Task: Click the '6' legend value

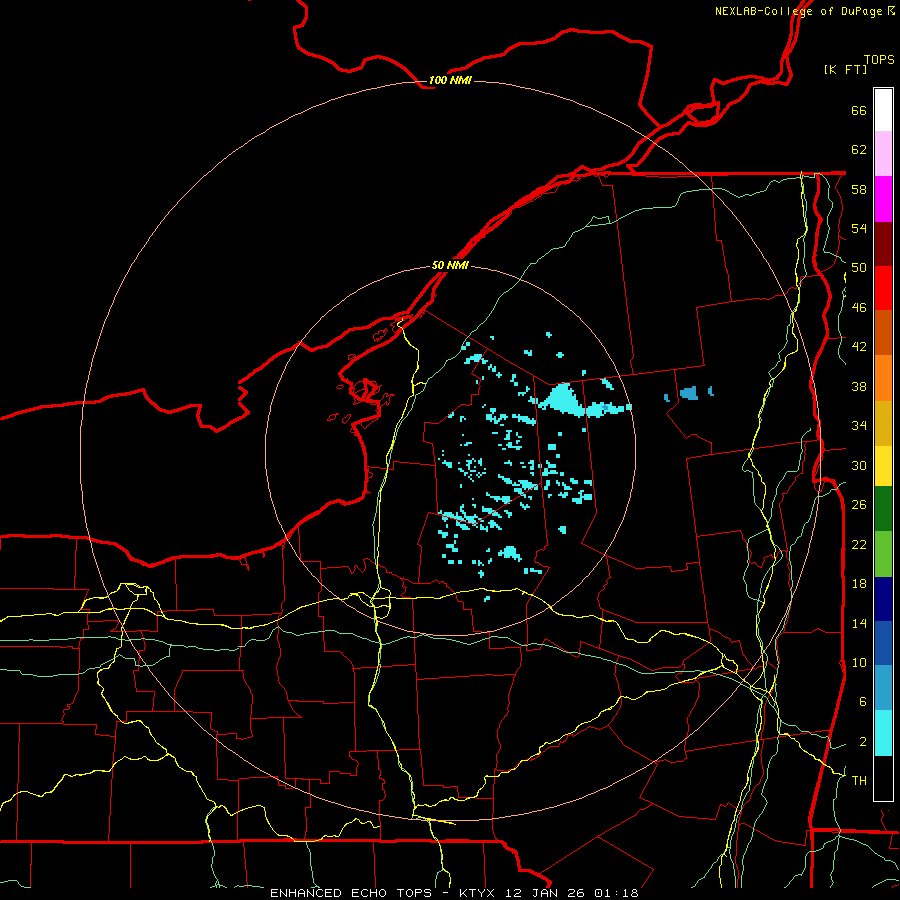Action: [x=862, y=701]
